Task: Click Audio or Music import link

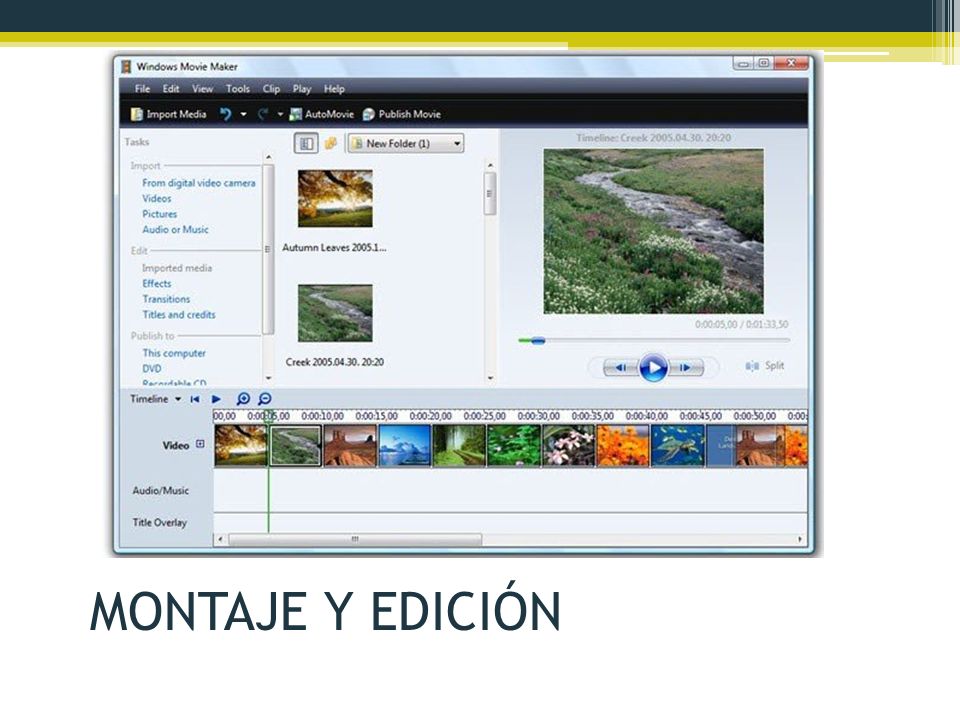Action: point(176,230)
